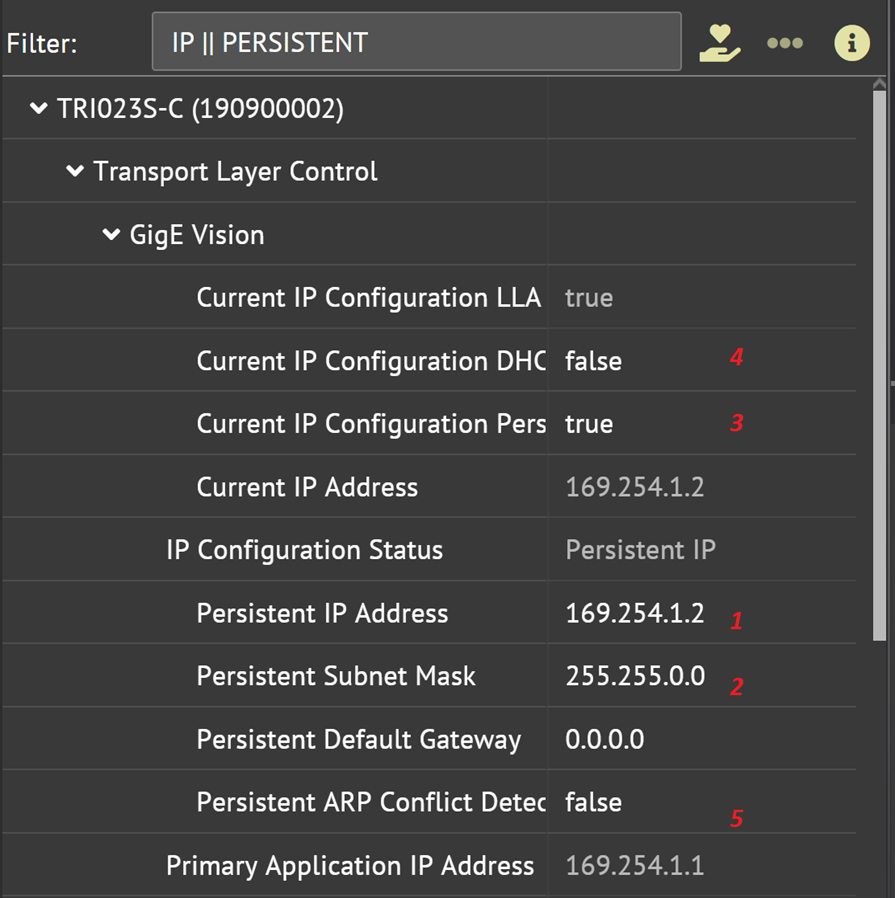Toggle Current IP Configuration DHCP false value

point(593,361)
